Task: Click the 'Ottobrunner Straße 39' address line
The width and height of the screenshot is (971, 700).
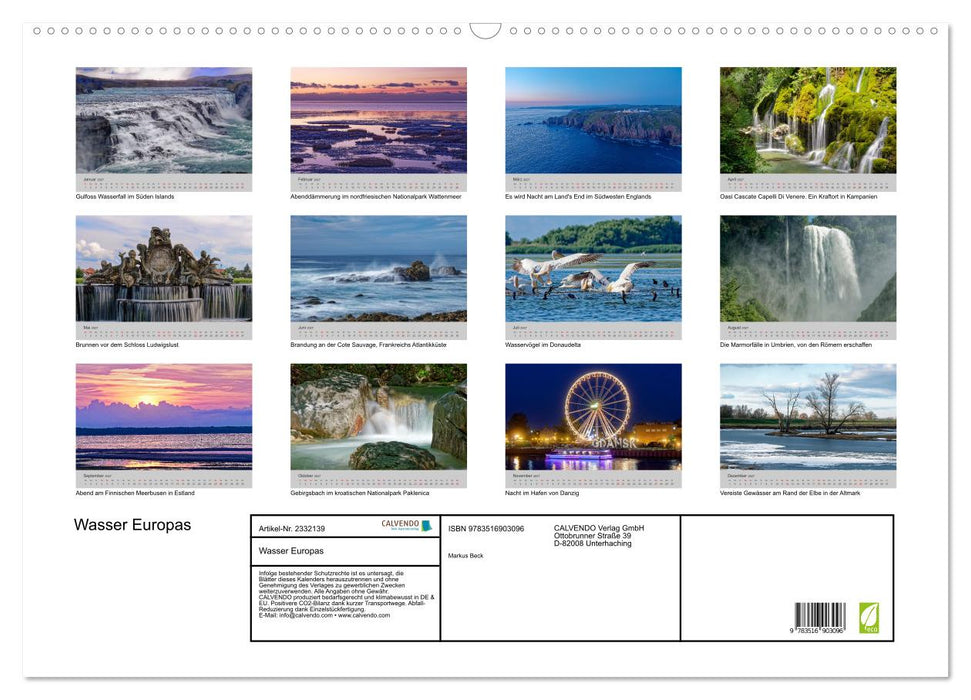Action: click(593, 536)
